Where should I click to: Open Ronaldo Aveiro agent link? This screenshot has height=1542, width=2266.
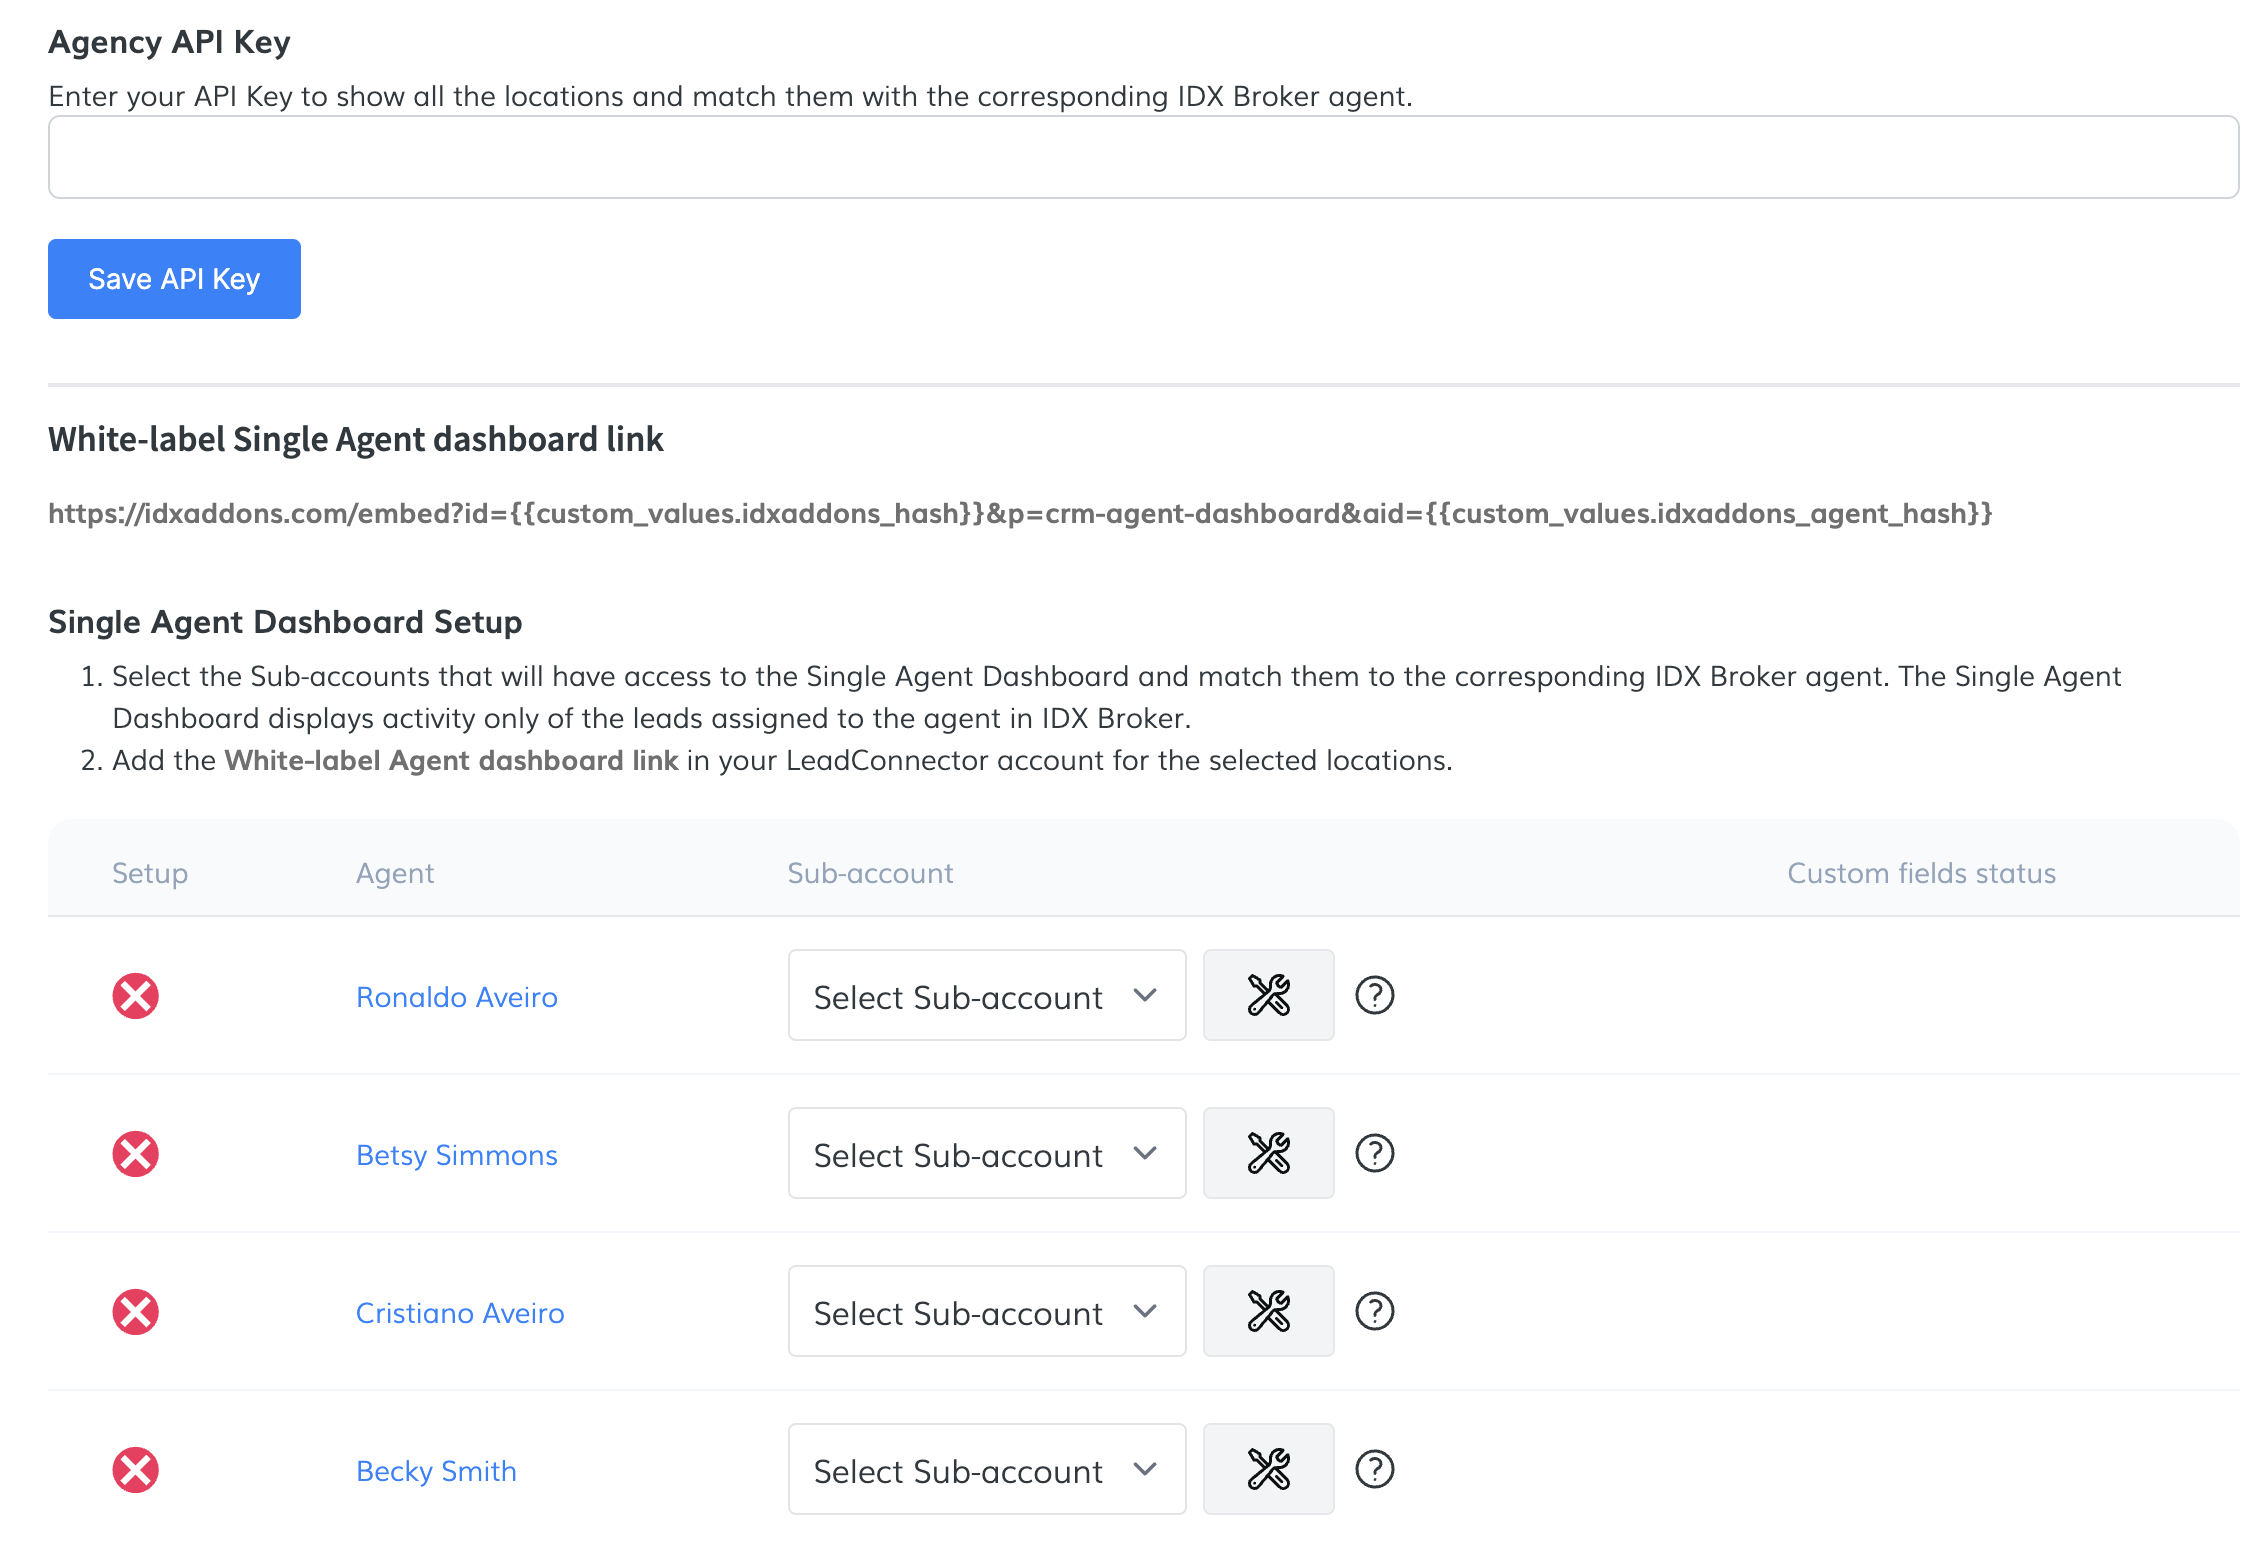pos(456,997)
